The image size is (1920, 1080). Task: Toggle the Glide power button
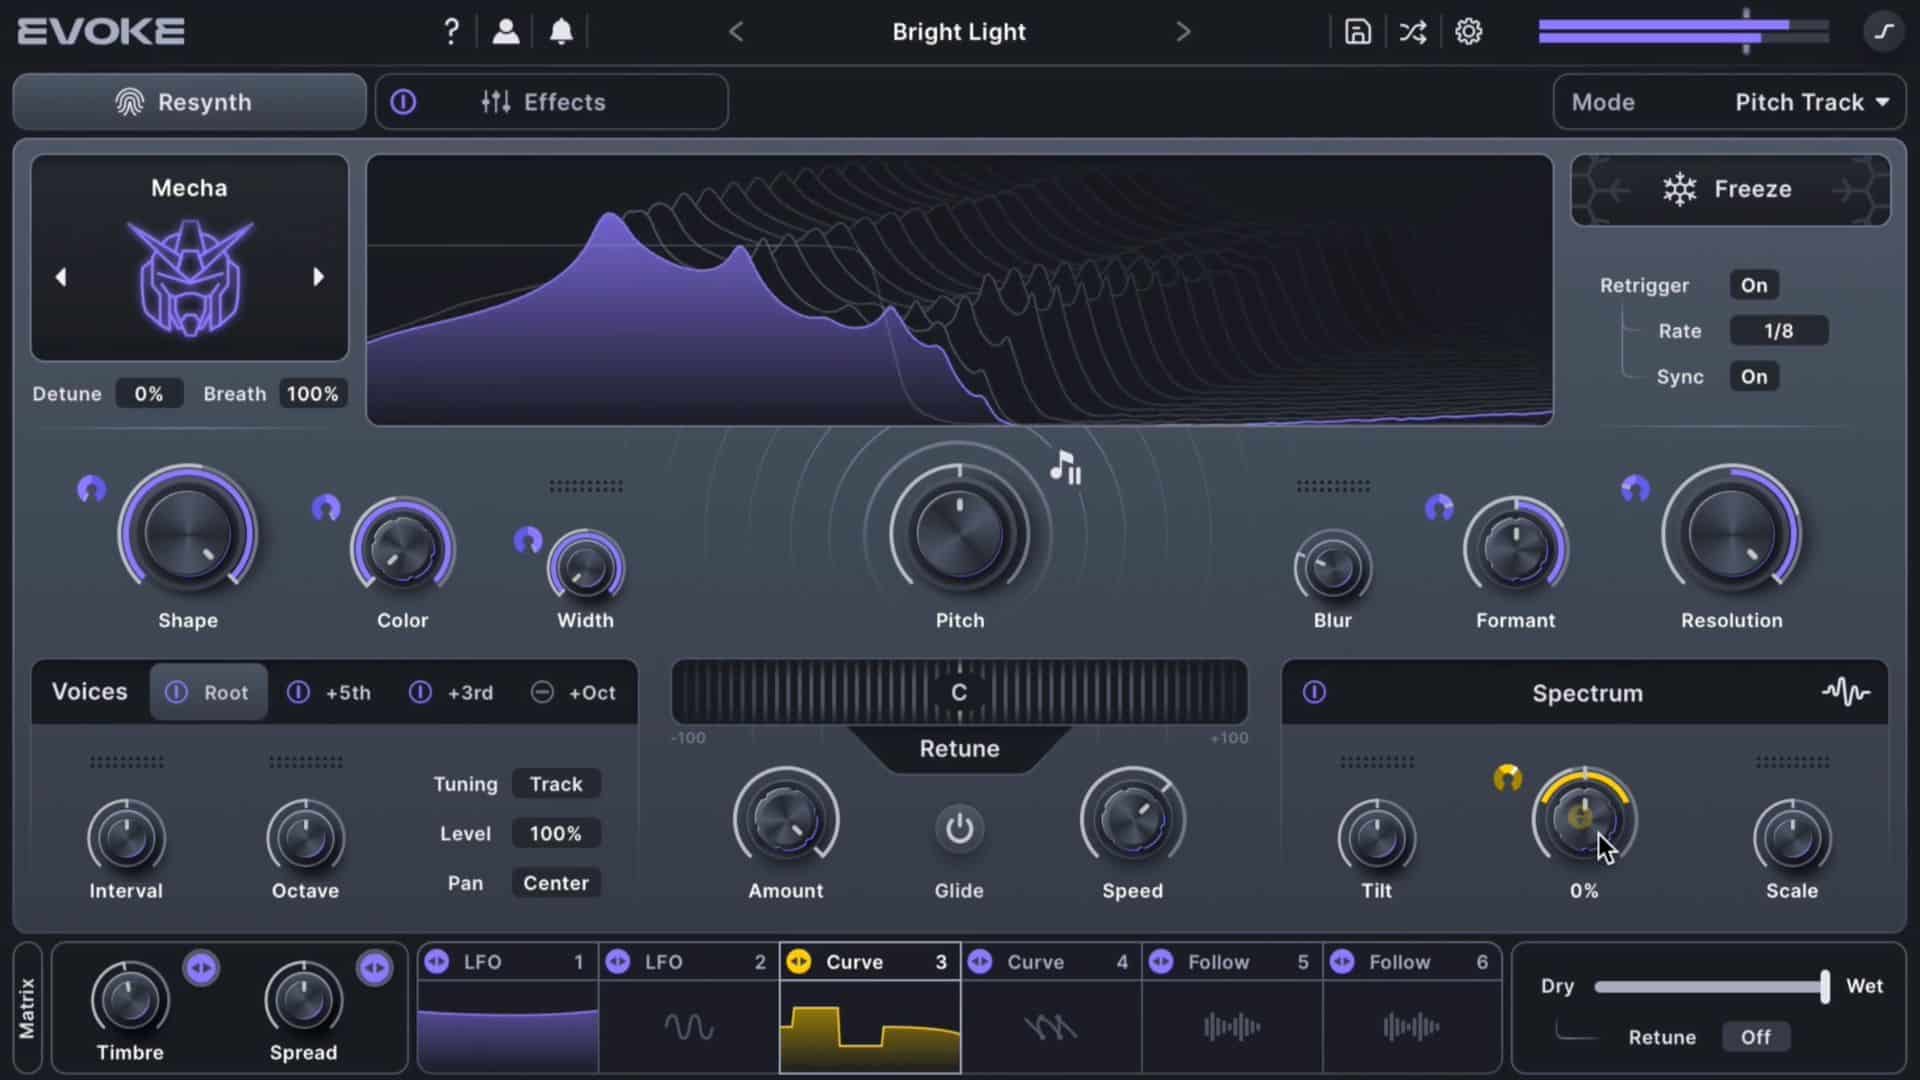[x=959, y=829]
